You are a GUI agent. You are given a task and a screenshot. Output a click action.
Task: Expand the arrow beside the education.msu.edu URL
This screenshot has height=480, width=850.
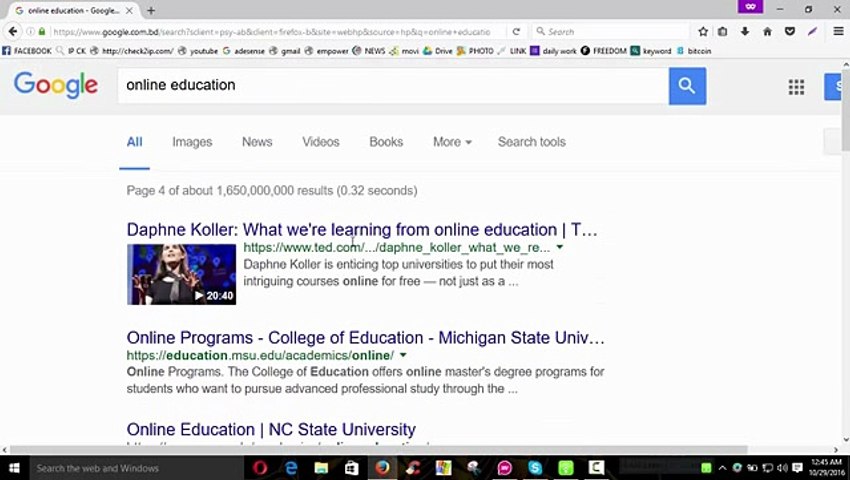403,355
